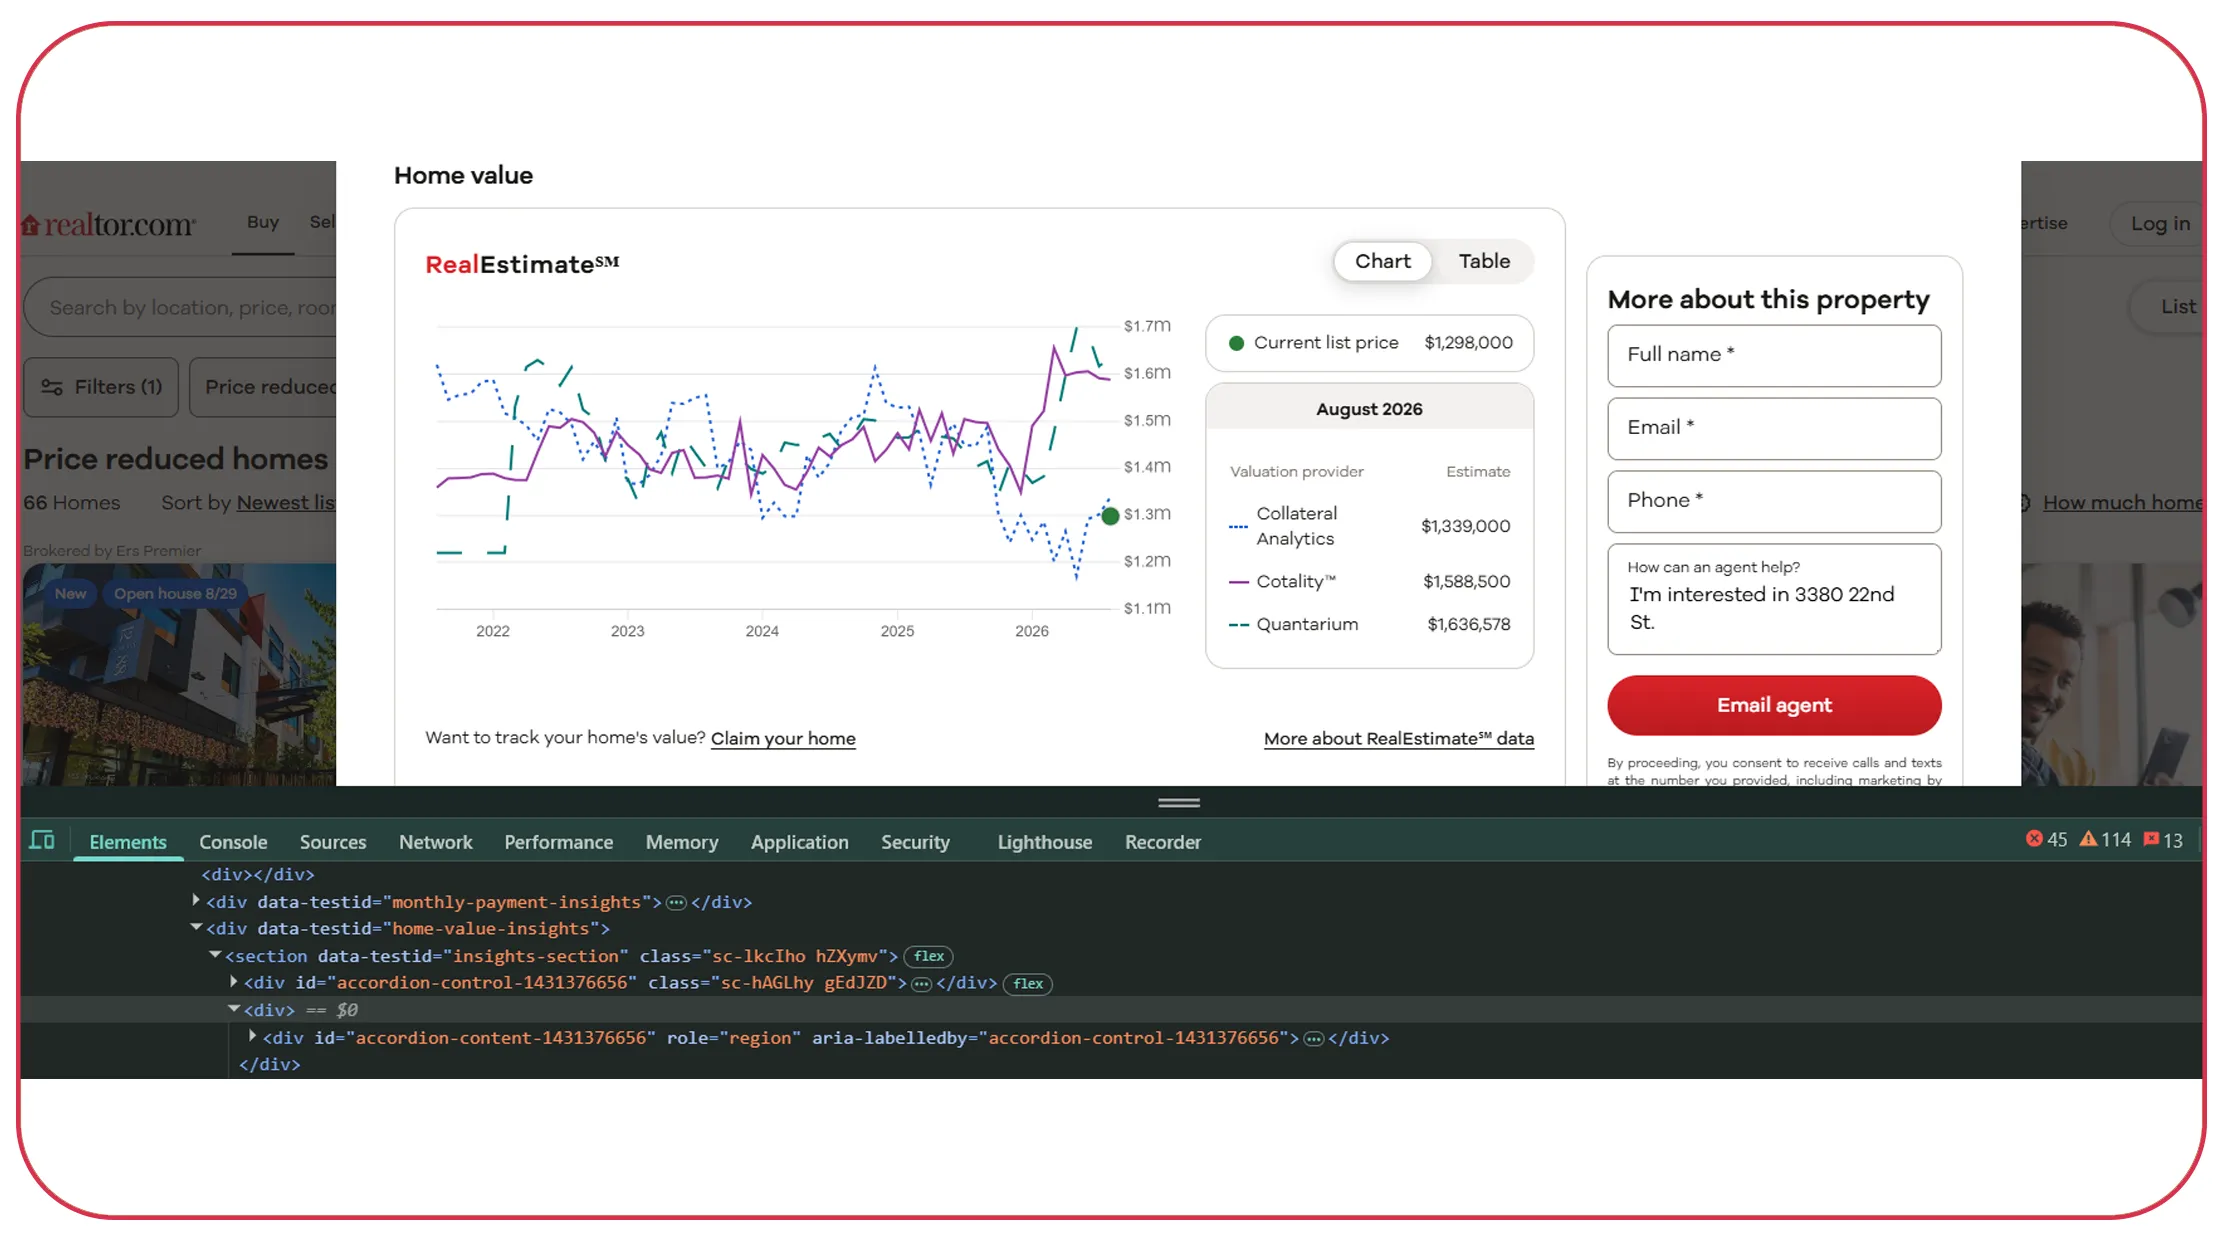Viewport: 2223px width, 1240px height.
Task: Click the How can an agent help textarea
Action: [1774, 599]
